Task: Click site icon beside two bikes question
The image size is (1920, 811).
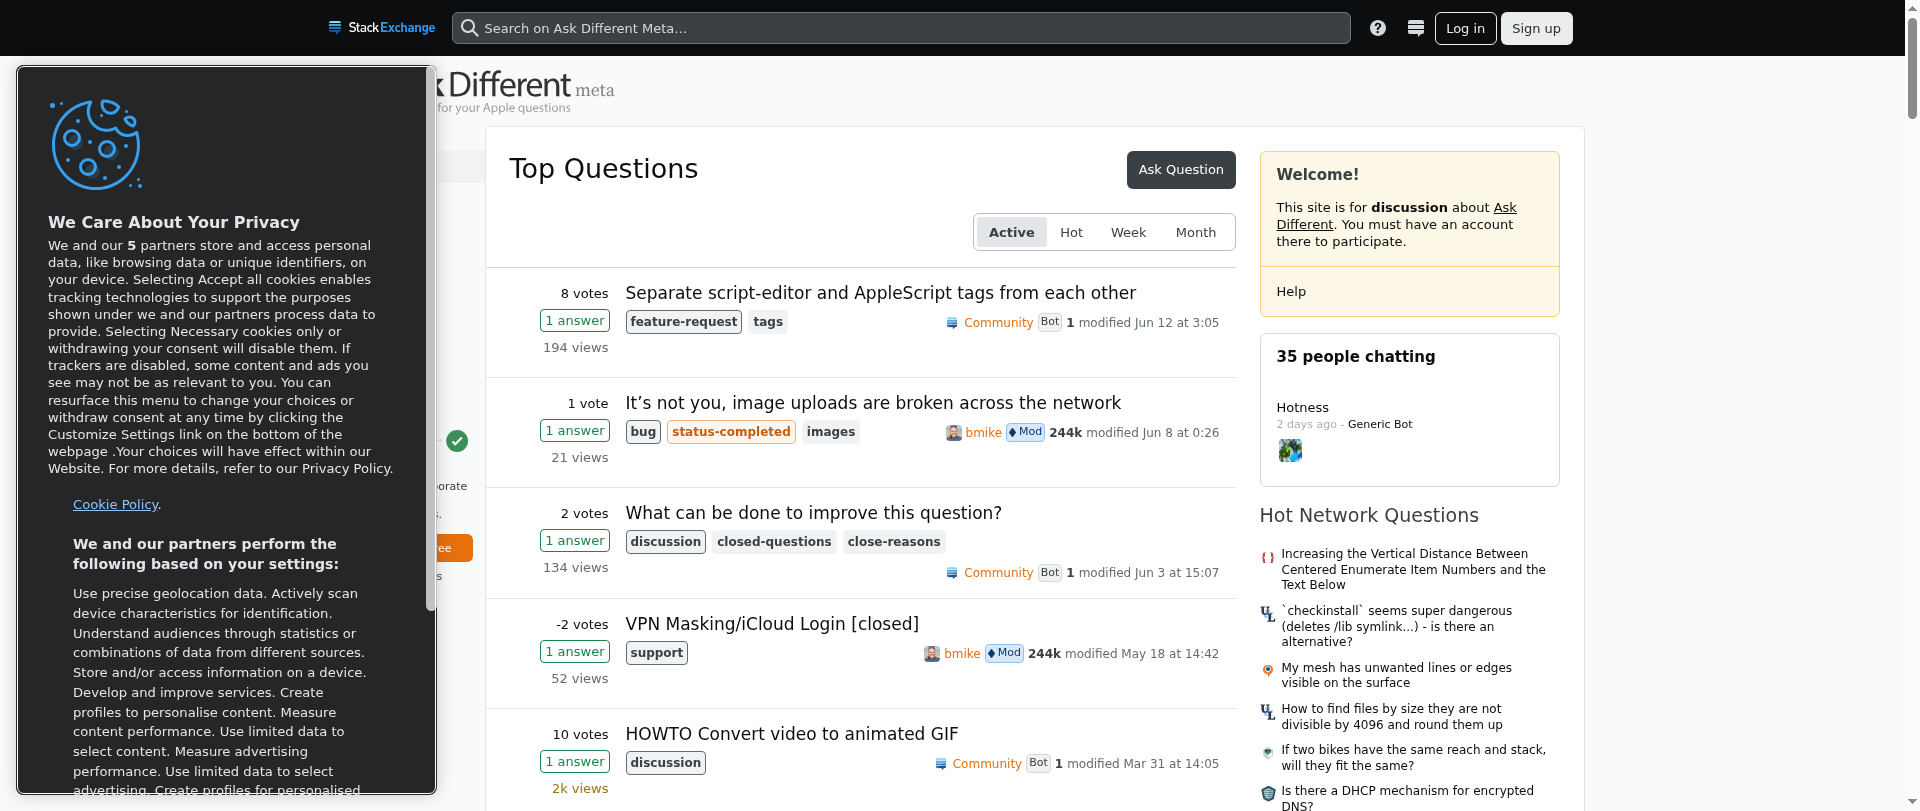Action: coord(1268,753)
